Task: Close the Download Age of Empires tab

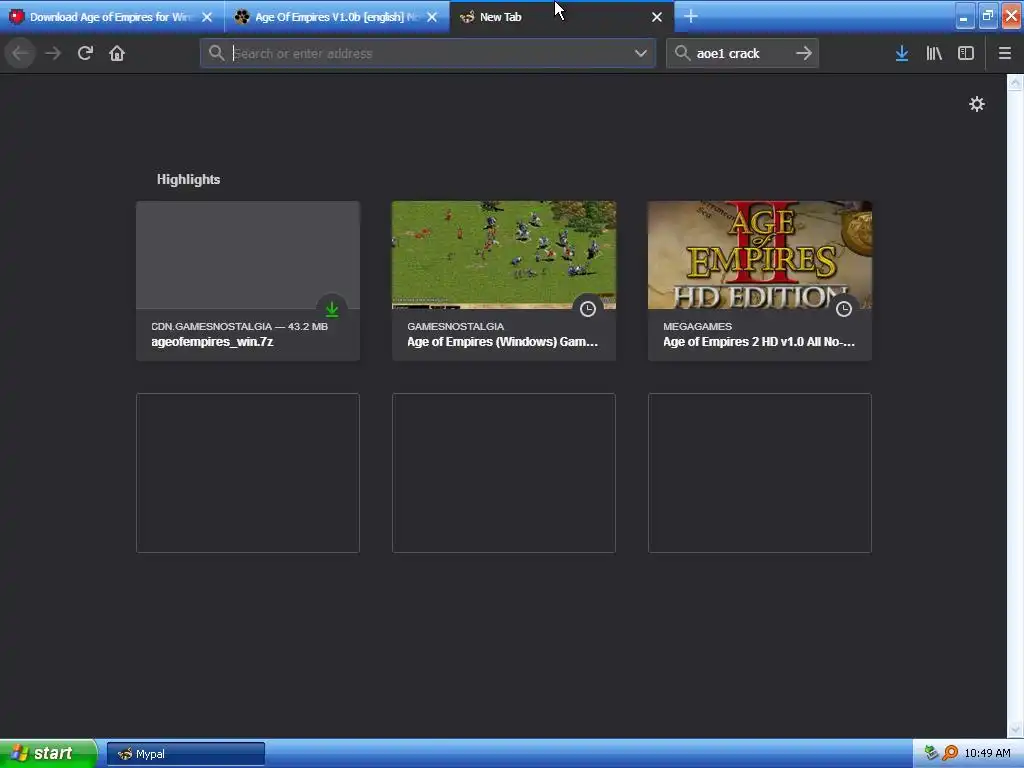Action: (207, 17)
